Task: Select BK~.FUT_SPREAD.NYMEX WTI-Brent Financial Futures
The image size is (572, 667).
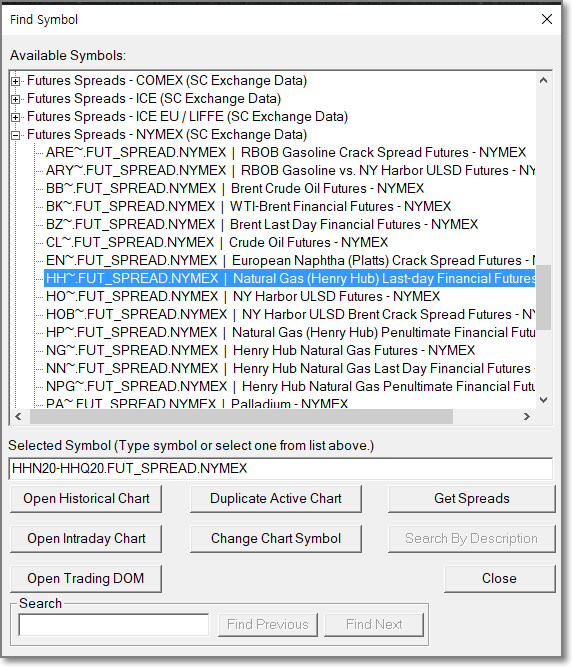Action: [x=248, y=206]
